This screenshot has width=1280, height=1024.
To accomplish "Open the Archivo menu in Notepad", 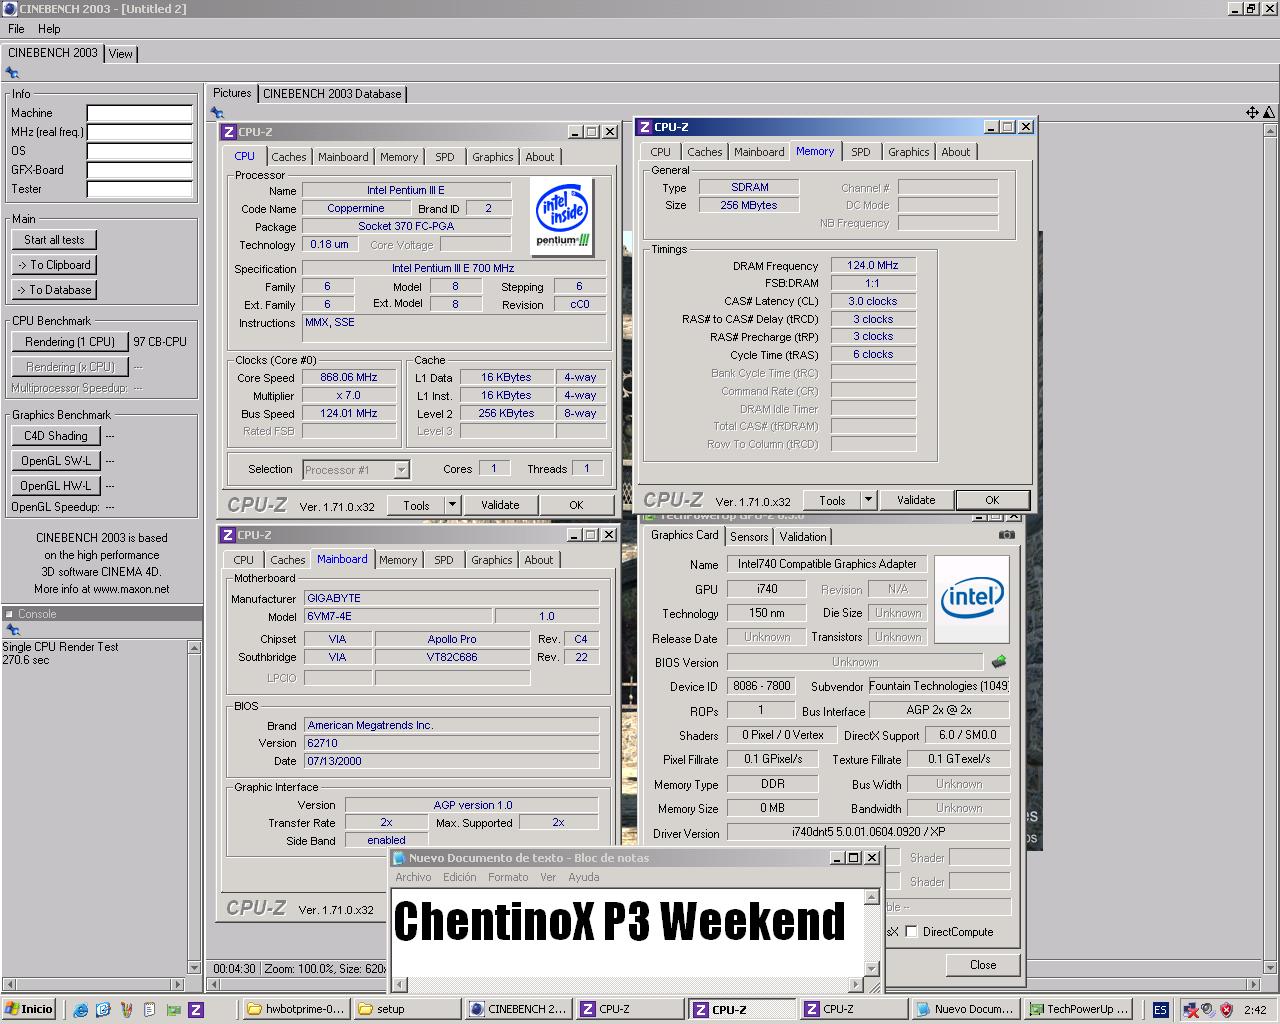I will click(x=413, y=877).
